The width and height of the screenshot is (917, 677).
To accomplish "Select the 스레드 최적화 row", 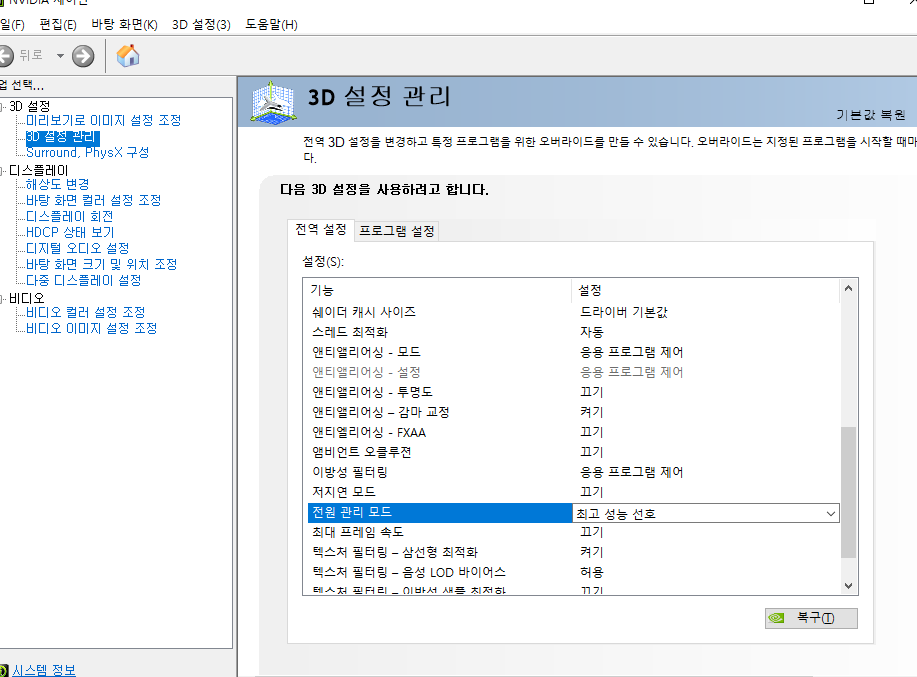I will click(x=573, y=332).
